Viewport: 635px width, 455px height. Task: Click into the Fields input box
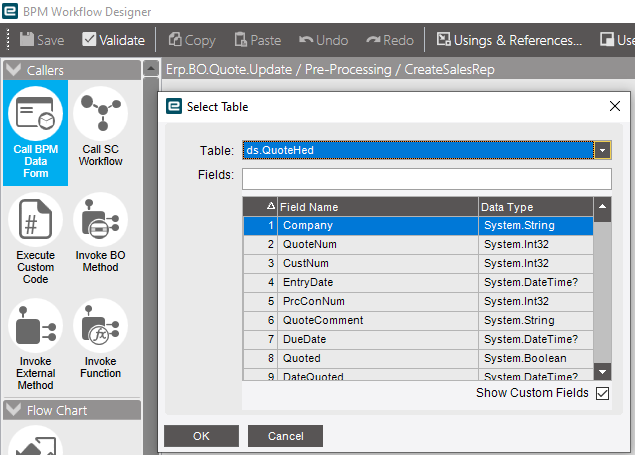coord(426,178)
